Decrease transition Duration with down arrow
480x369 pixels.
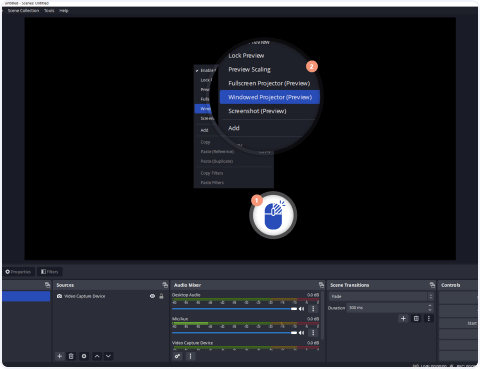[430, 310]
